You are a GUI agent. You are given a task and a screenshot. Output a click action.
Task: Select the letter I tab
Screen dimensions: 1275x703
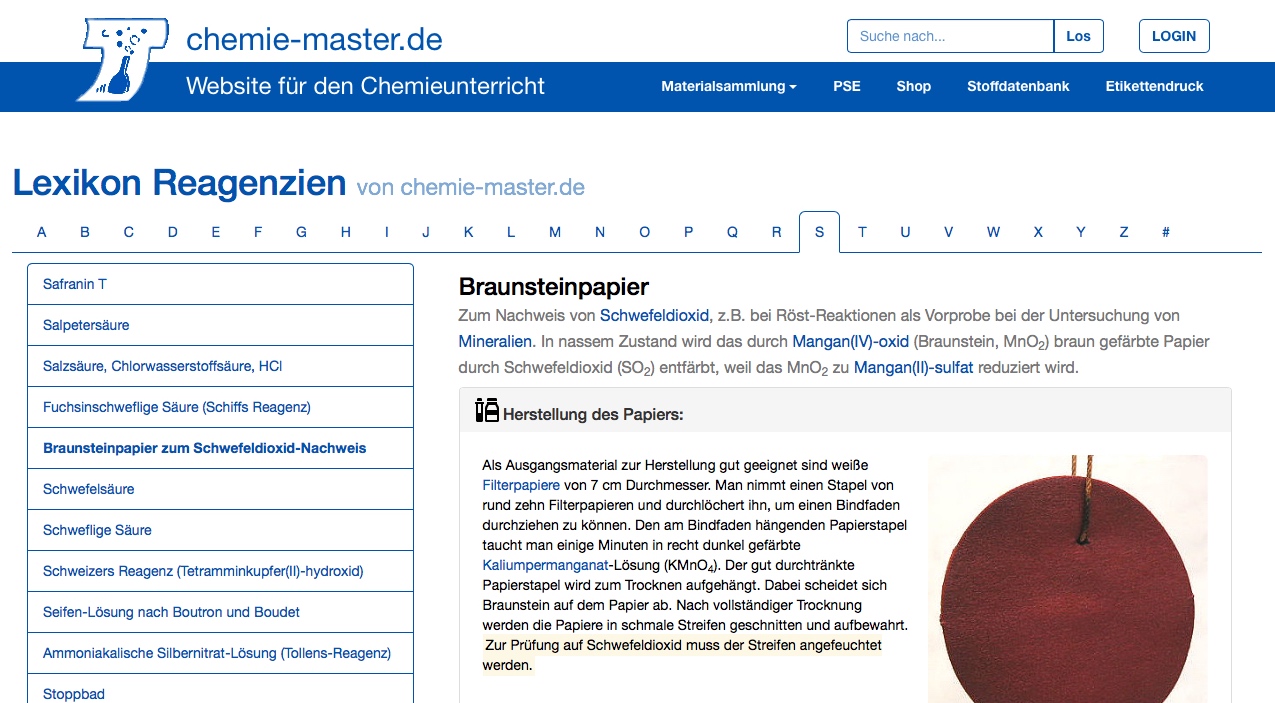pyautogui.click(x=387, y=232)
